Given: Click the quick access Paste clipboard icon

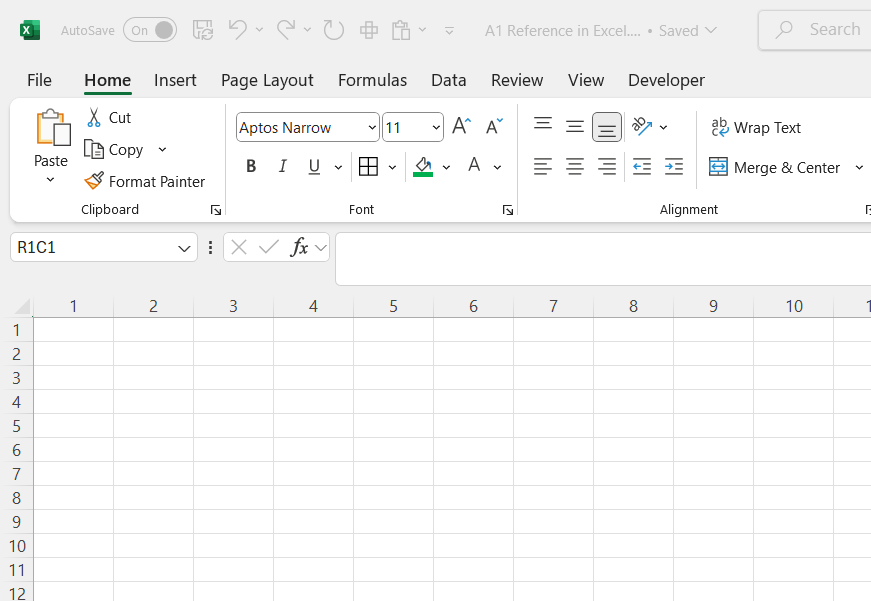Looking at the screenshot, I should [401, 30].
